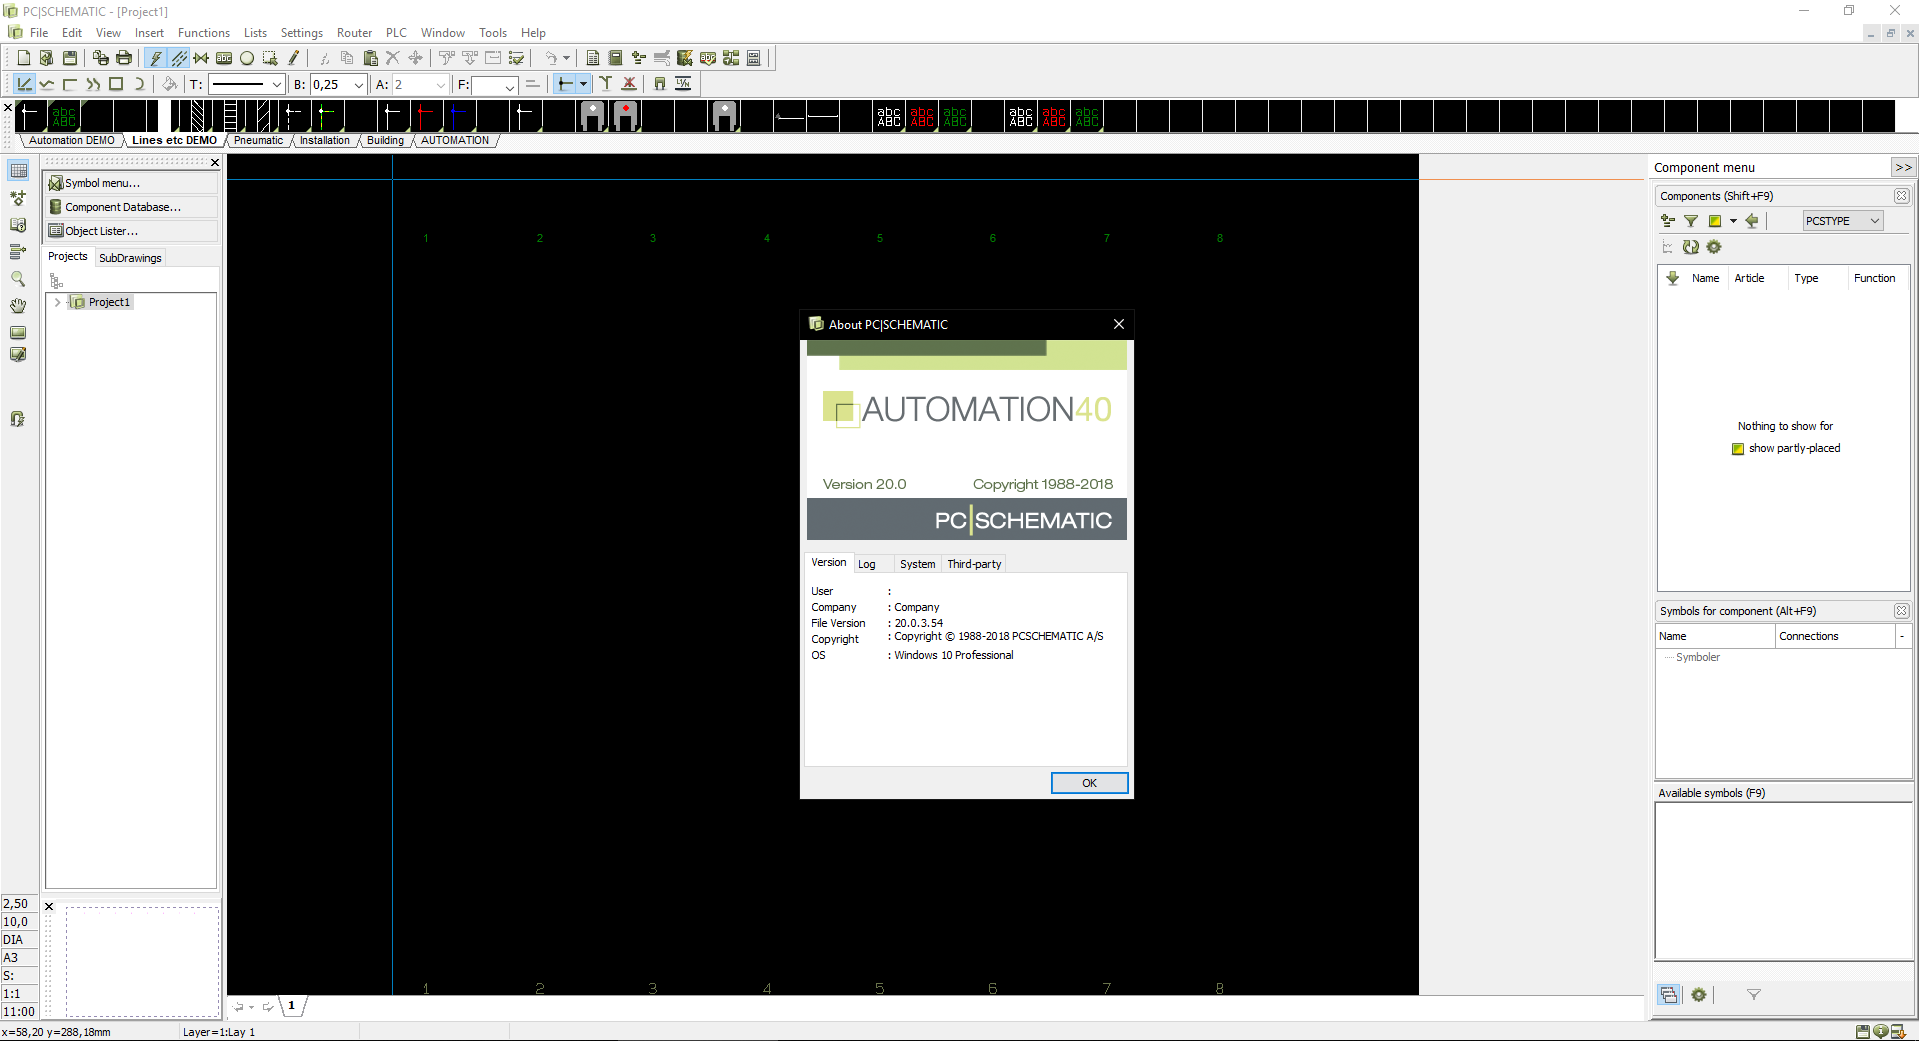Click the refresh icon in Components panel

[x=1691, y=247]
